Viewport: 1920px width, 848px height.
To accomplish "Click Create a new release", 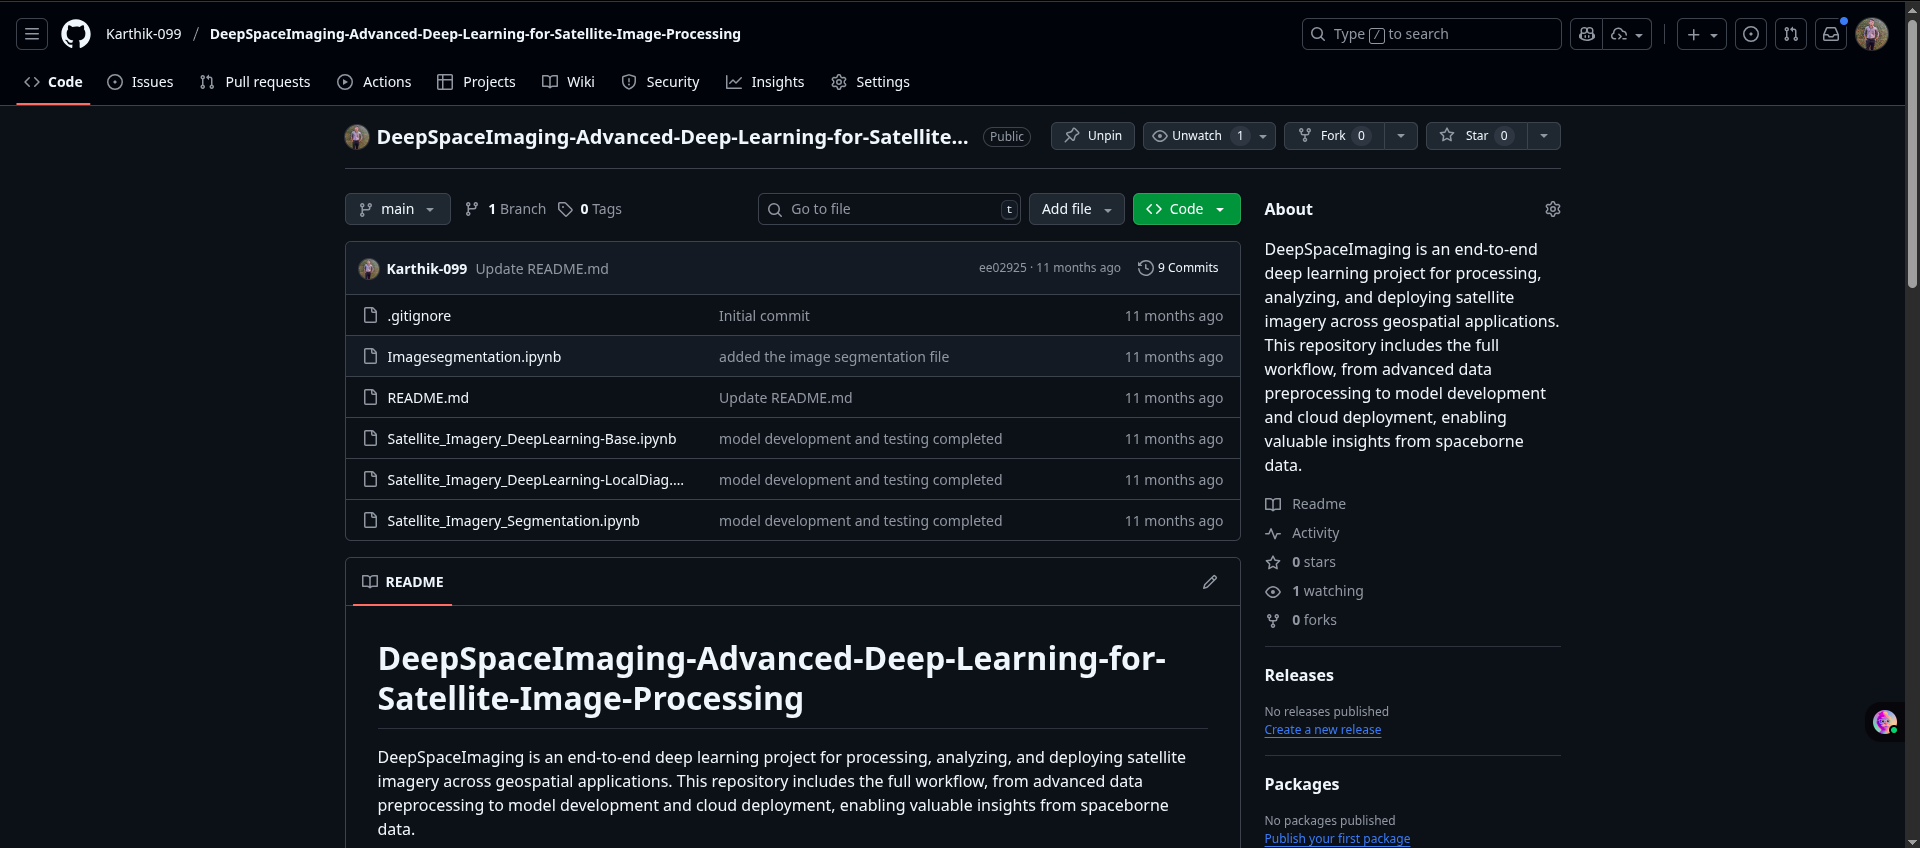I will (x=1322, y=730).
